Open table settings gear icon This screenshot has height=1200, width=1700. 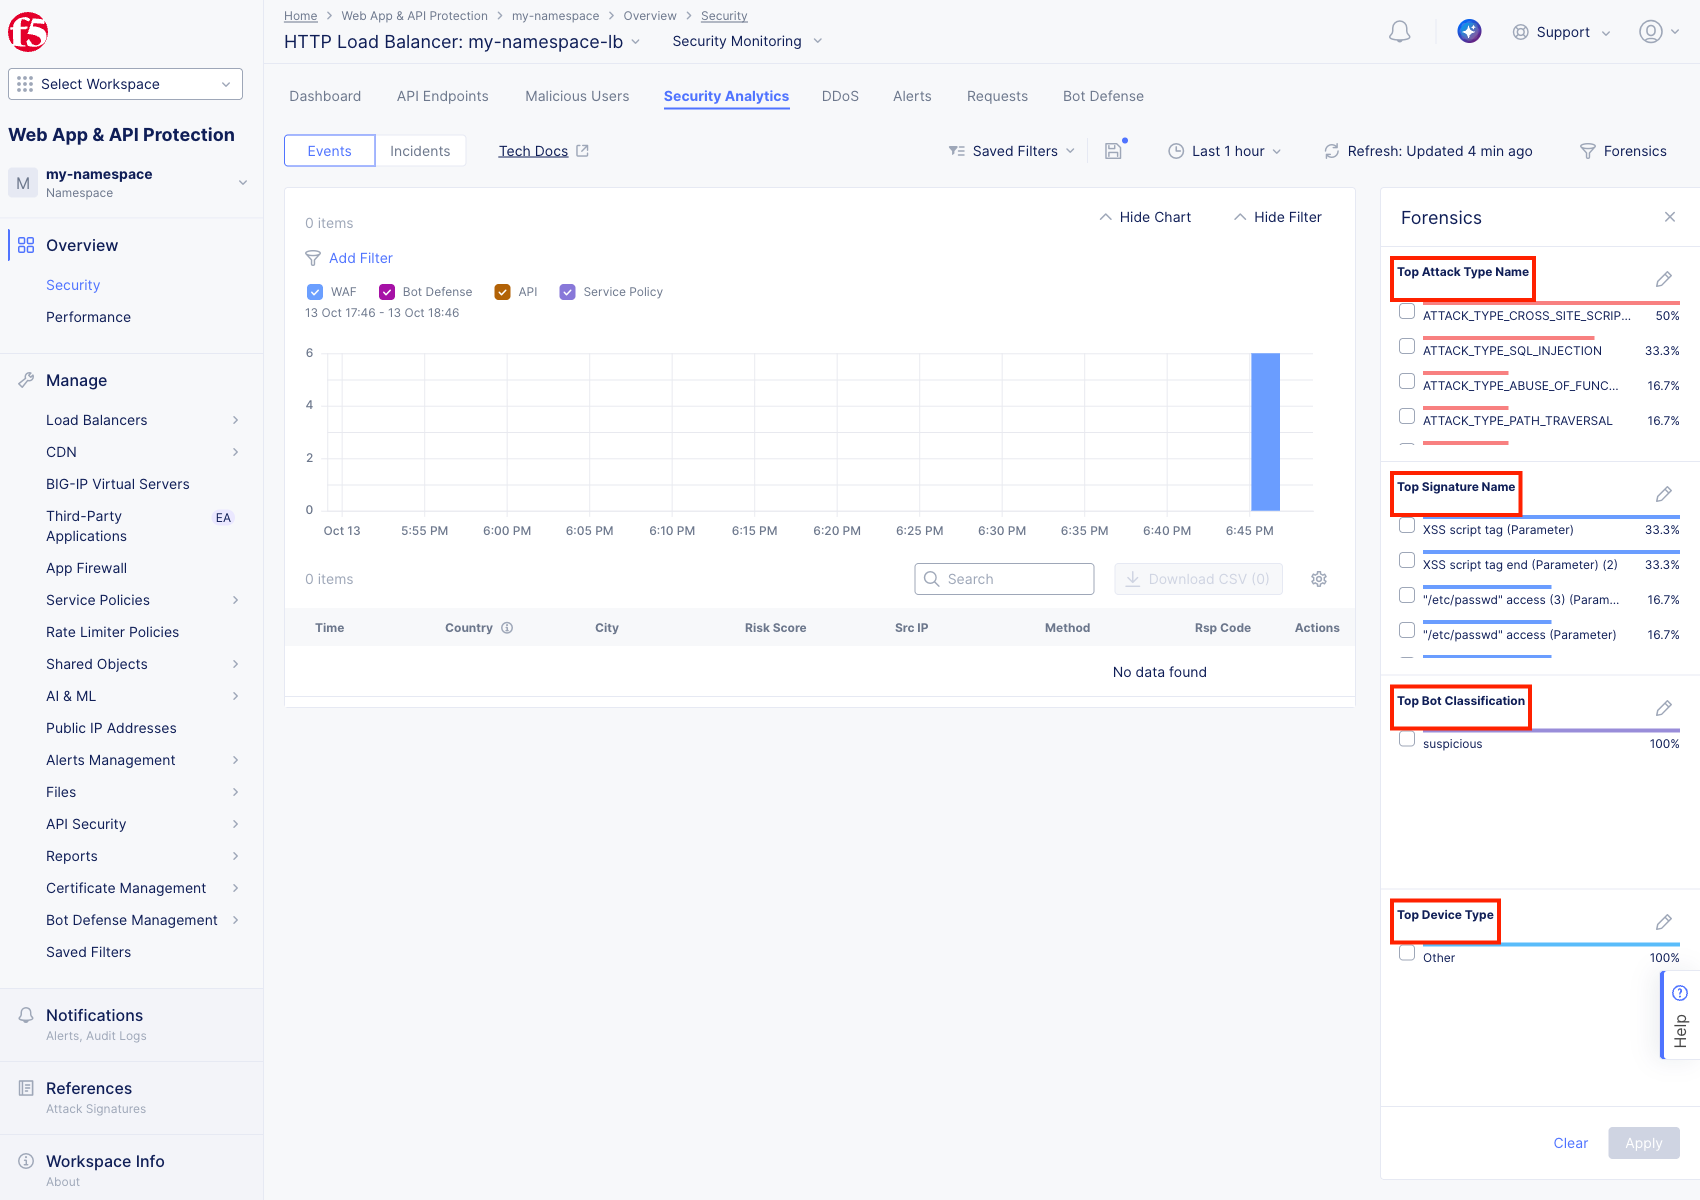click(x=1319, y=579)
